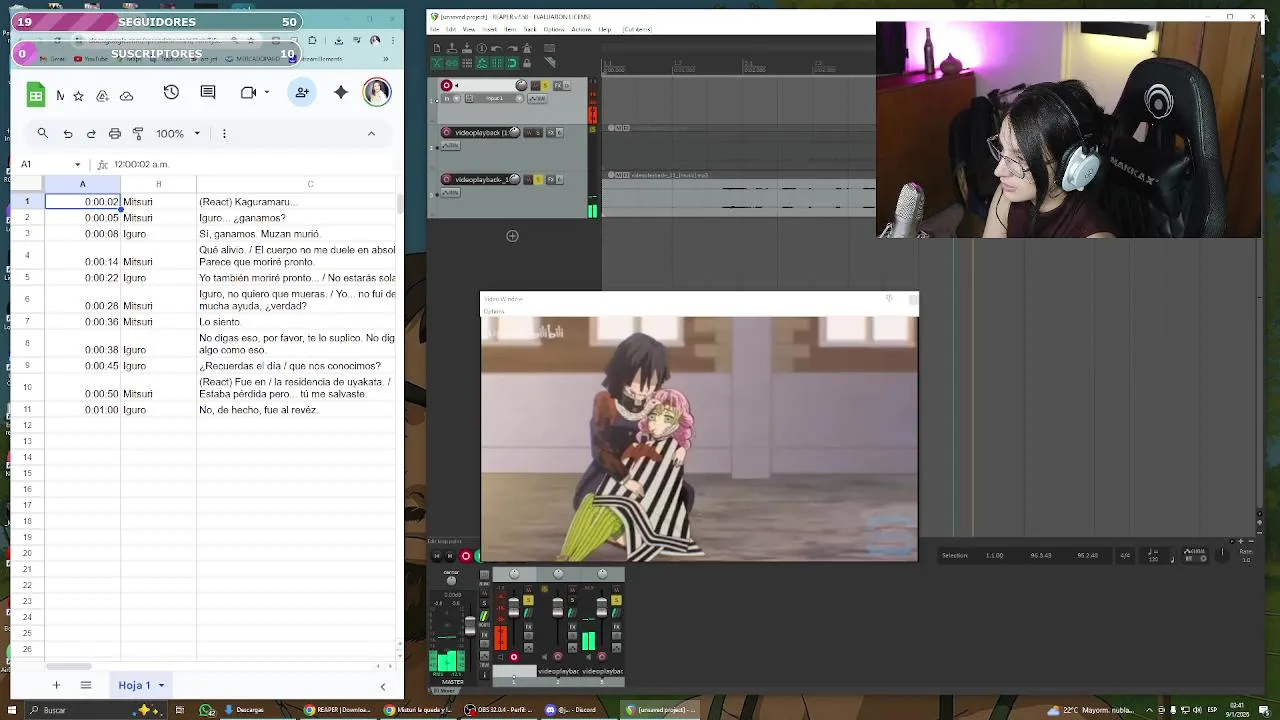1280x720 pixels.
Task: Open all sheets list
Action: pos(86,685)
